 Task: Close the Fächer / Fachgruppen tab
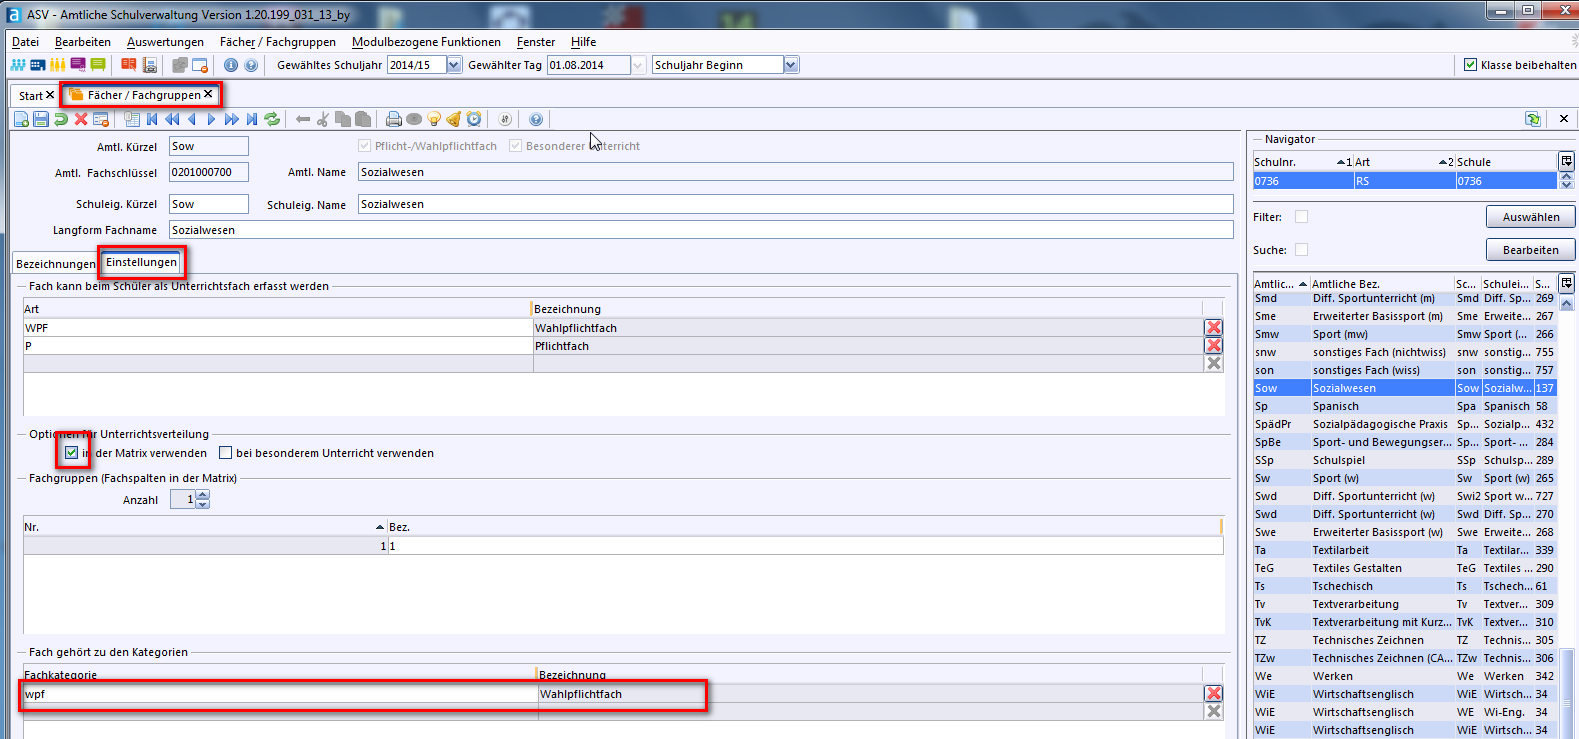[x=208, y=94]
